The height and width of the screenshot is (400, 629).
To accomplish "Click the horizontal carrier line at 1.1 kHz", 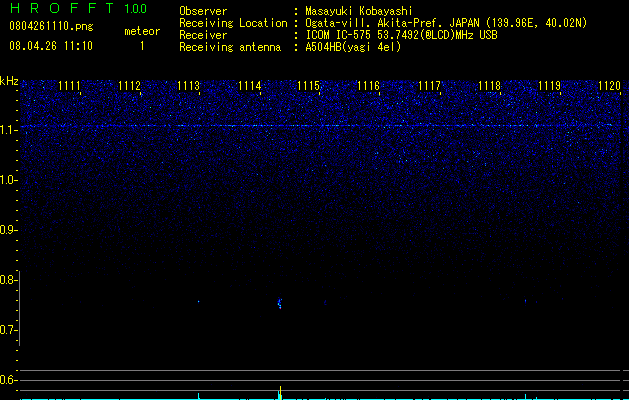I will [x=321, y=126].
